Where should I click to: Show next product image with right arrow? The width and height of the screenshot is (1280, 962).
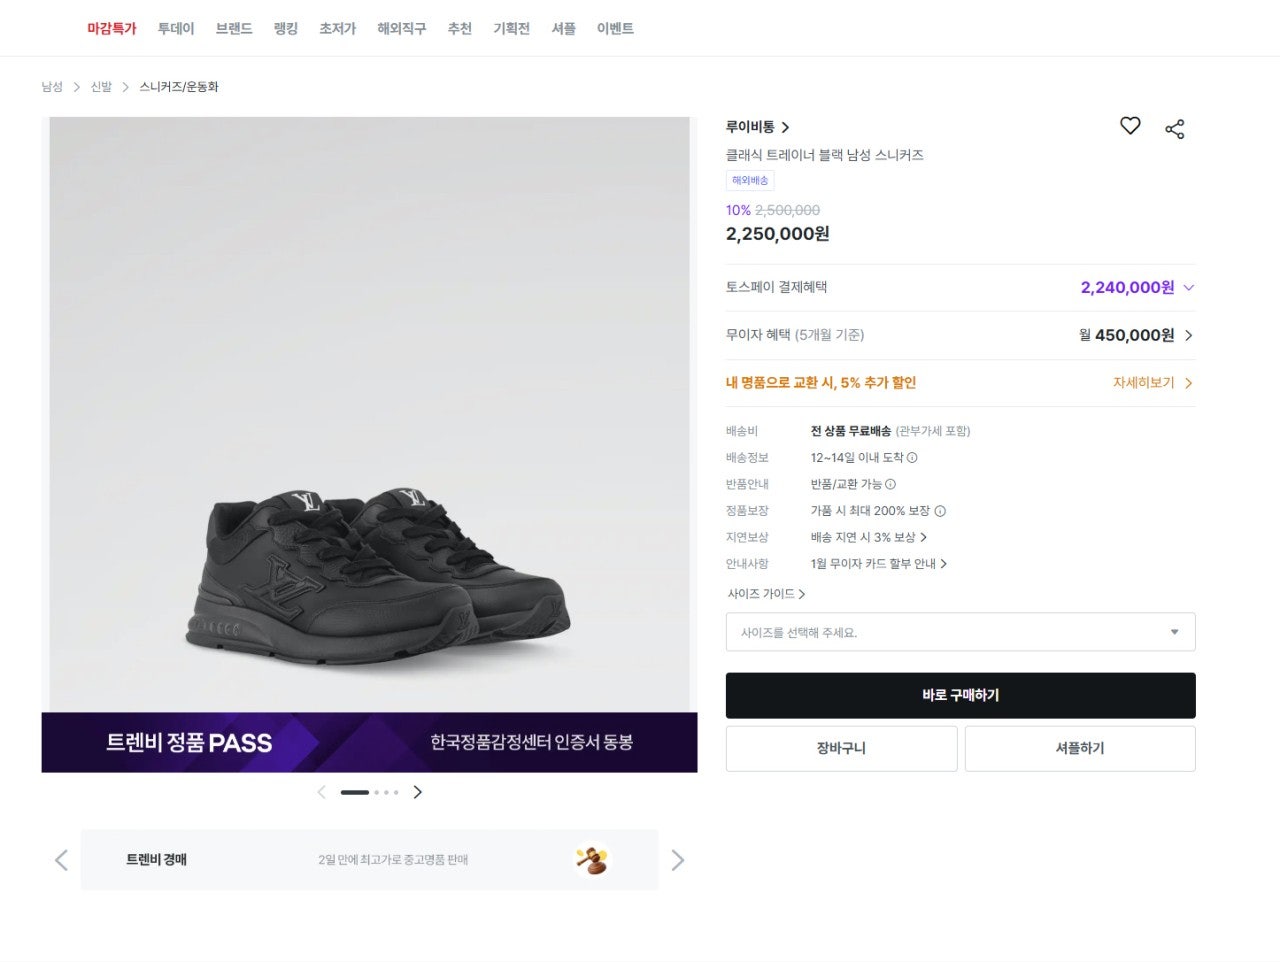click(x=418, y=792)
